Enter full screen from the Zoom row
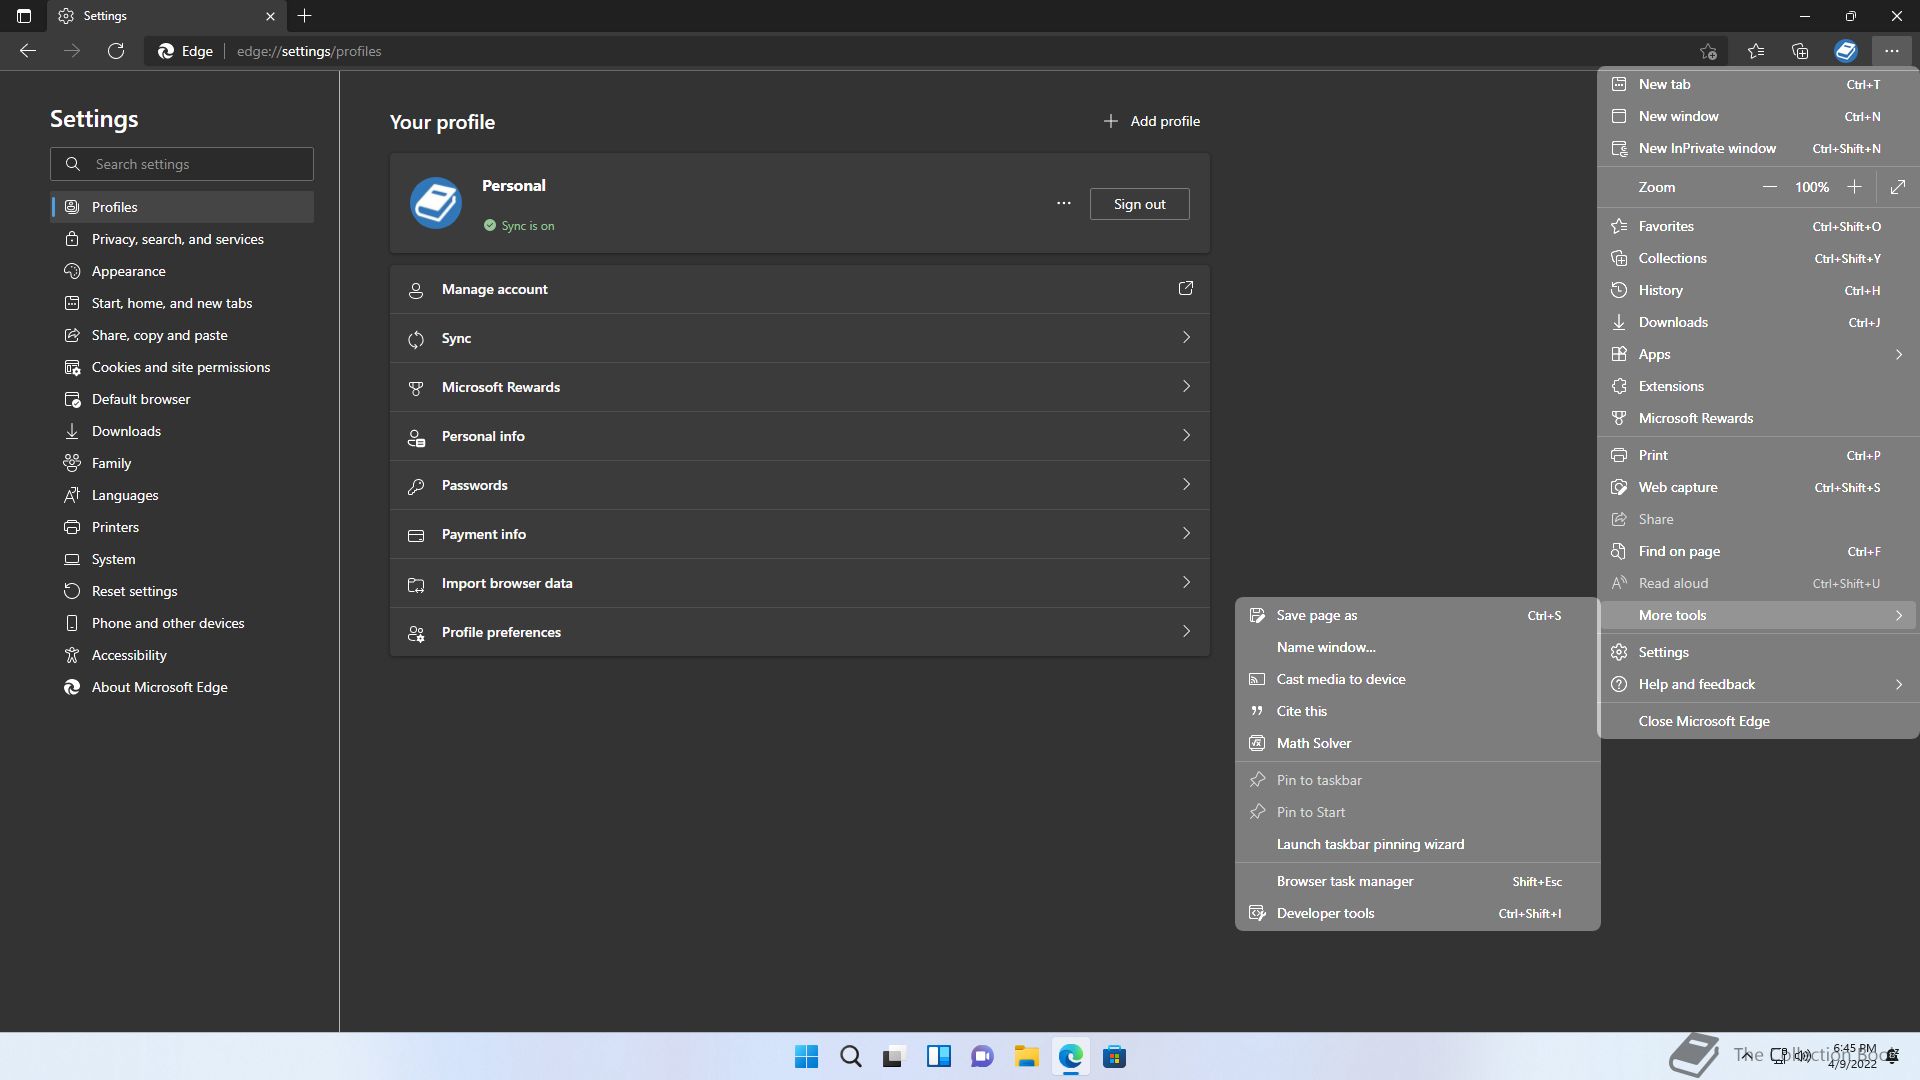Image resolution: width=1920 pixels, height=1080 pixels. [x=1898, y=187]
